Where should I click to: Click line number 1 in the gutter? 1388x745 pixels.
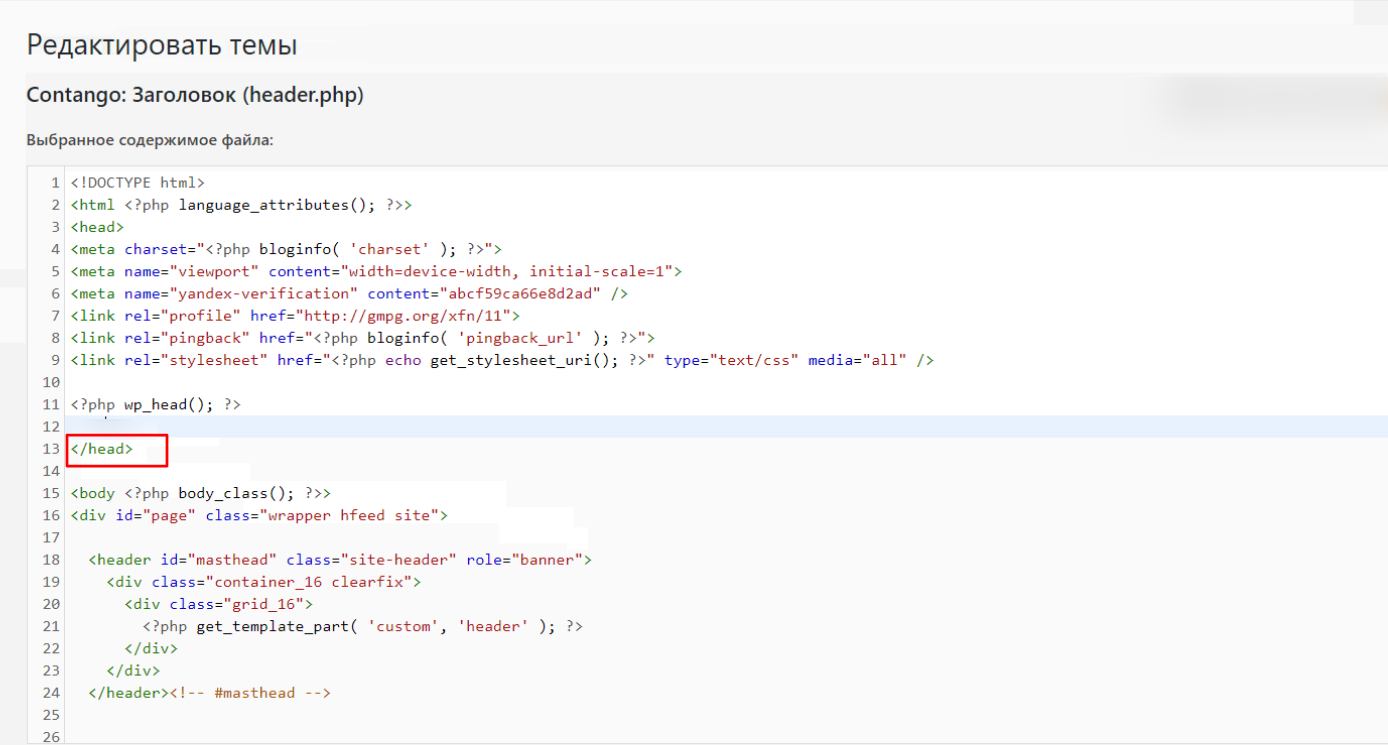55,183
